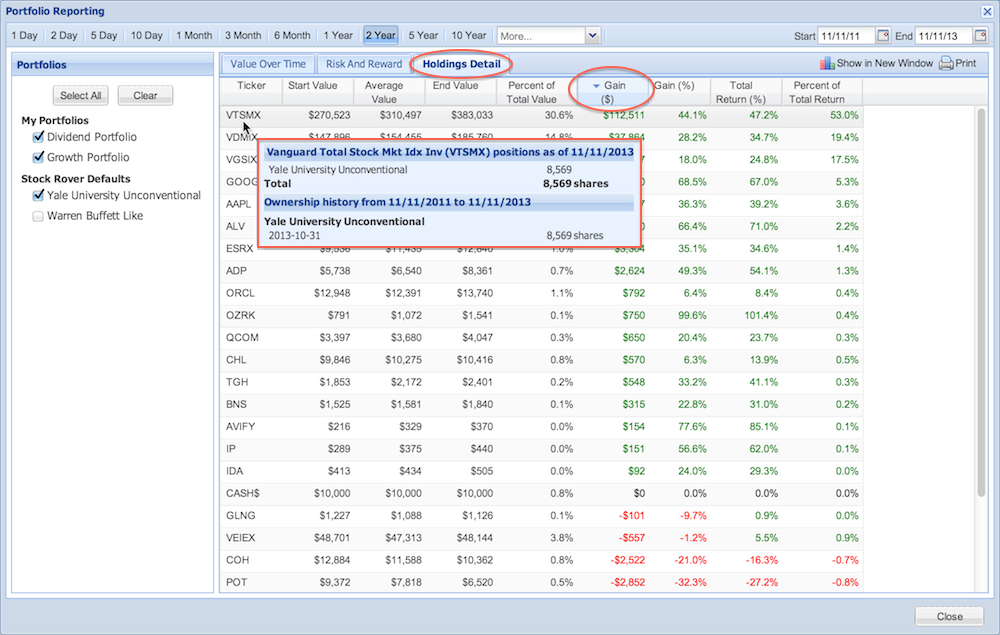
Task: Select the 2 Day period
Action: click(x=64, y=36)
